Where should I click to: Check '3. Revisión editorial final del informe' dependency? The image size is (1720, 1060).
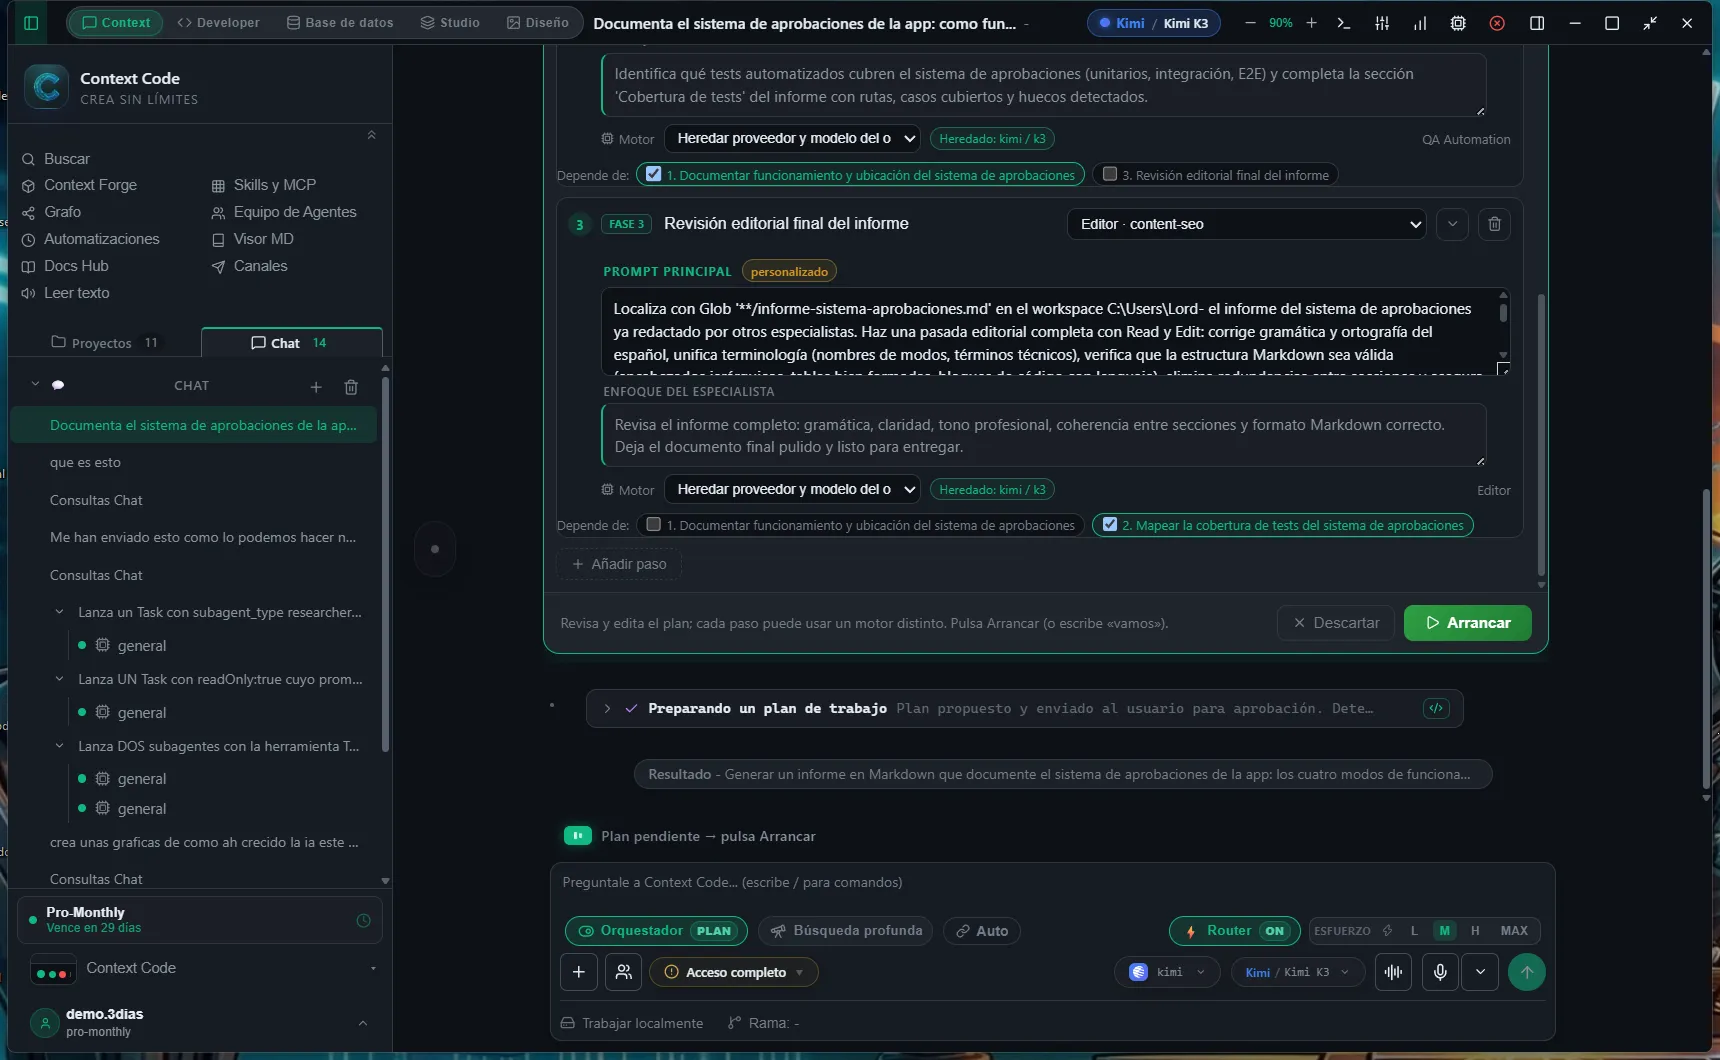point(1109,174)
